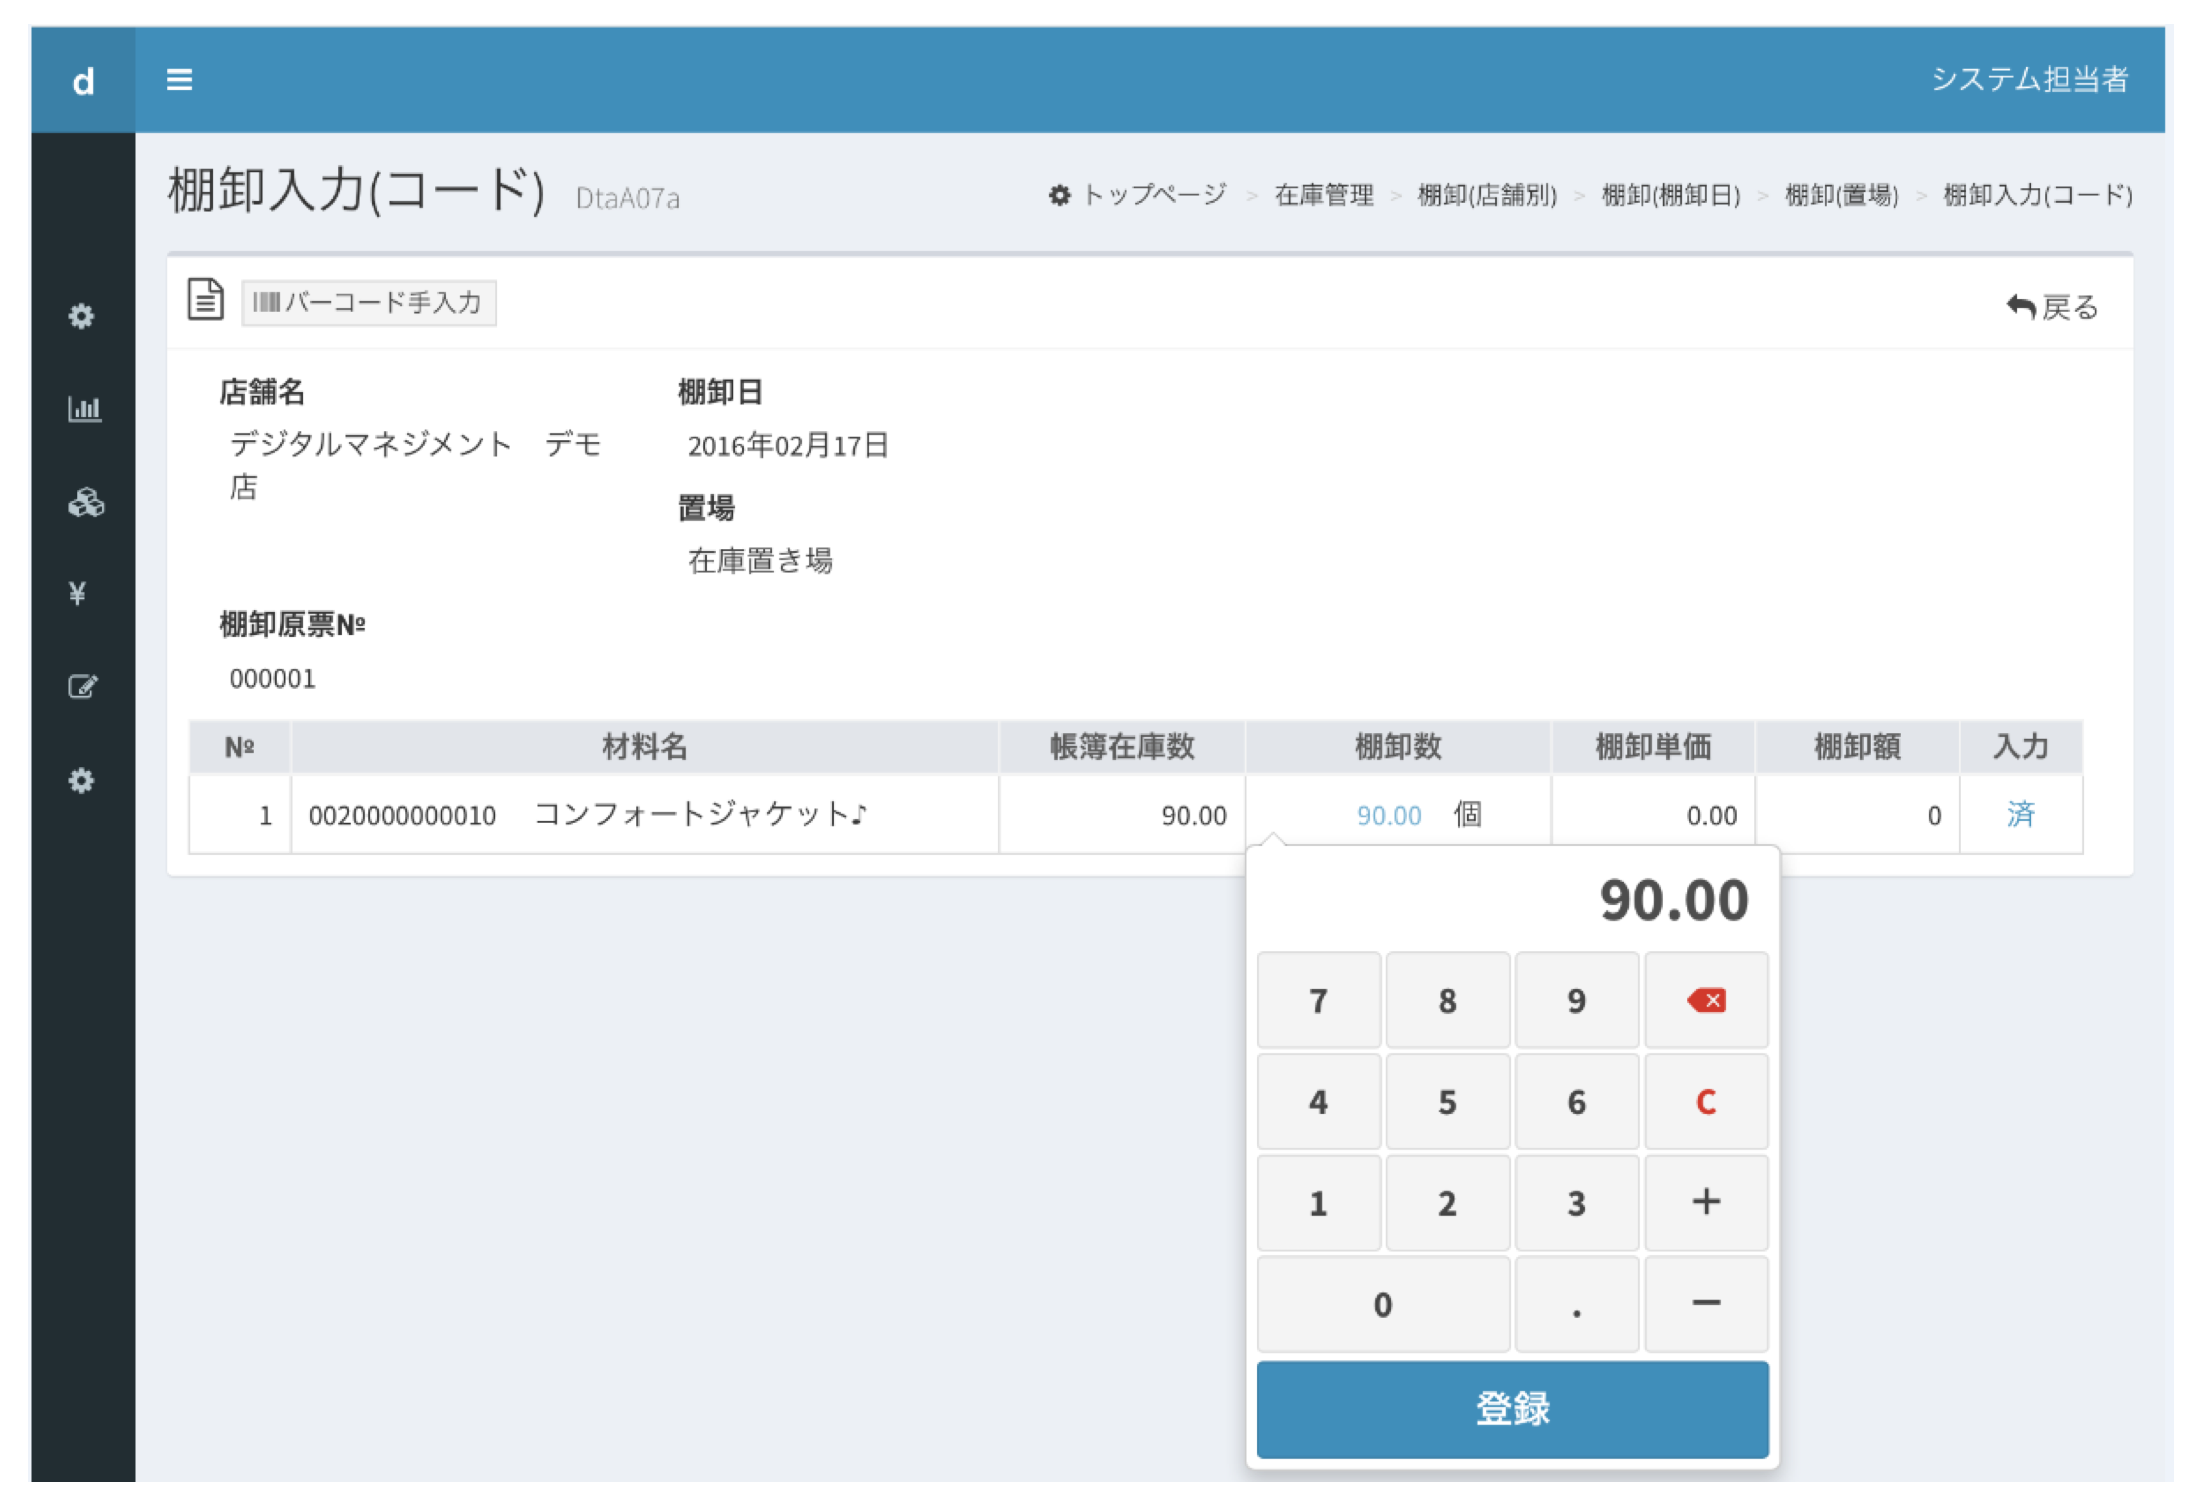The height and width of the screenshot is (1508, 2200).
Task: Open the edit pencil sidebar icon
Action: coord(83,686)
